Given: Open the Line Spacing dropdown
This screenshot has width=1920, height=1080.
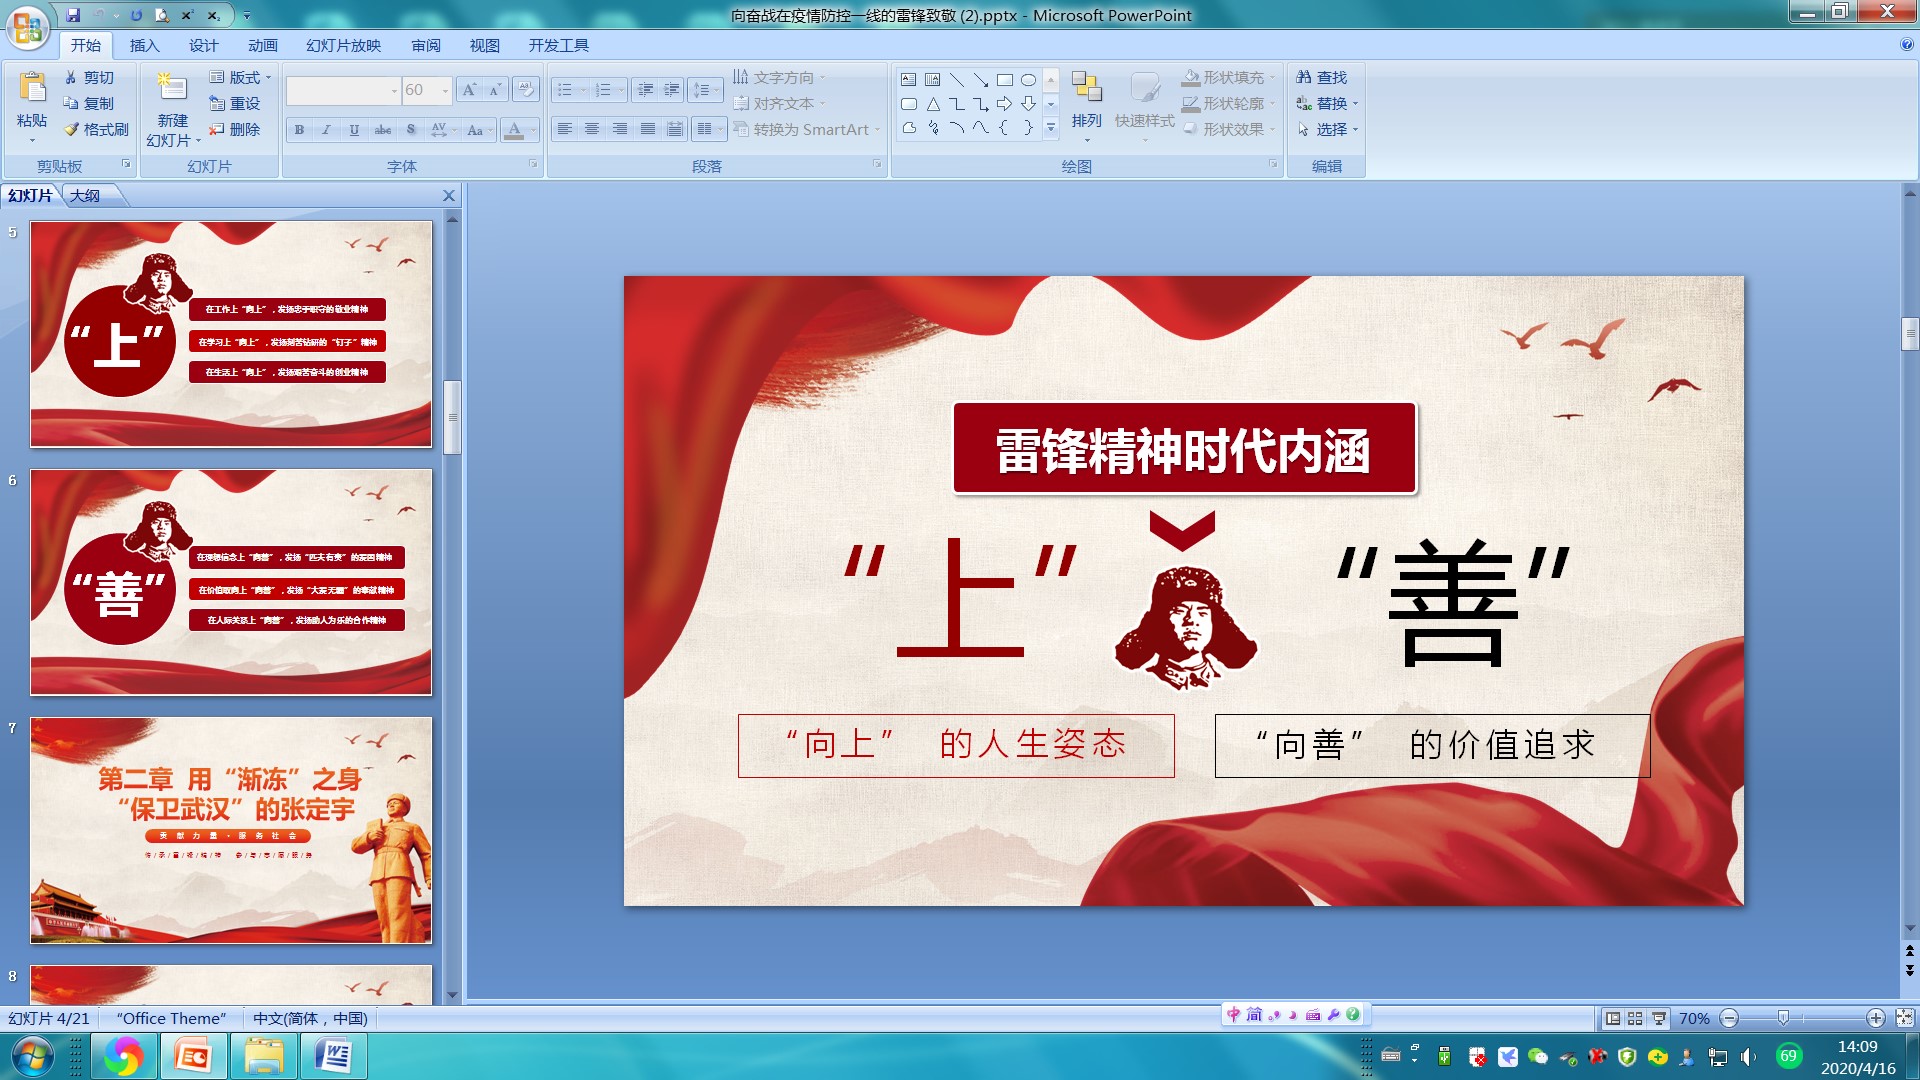Looking at the screenshot, I should (706, 90).
